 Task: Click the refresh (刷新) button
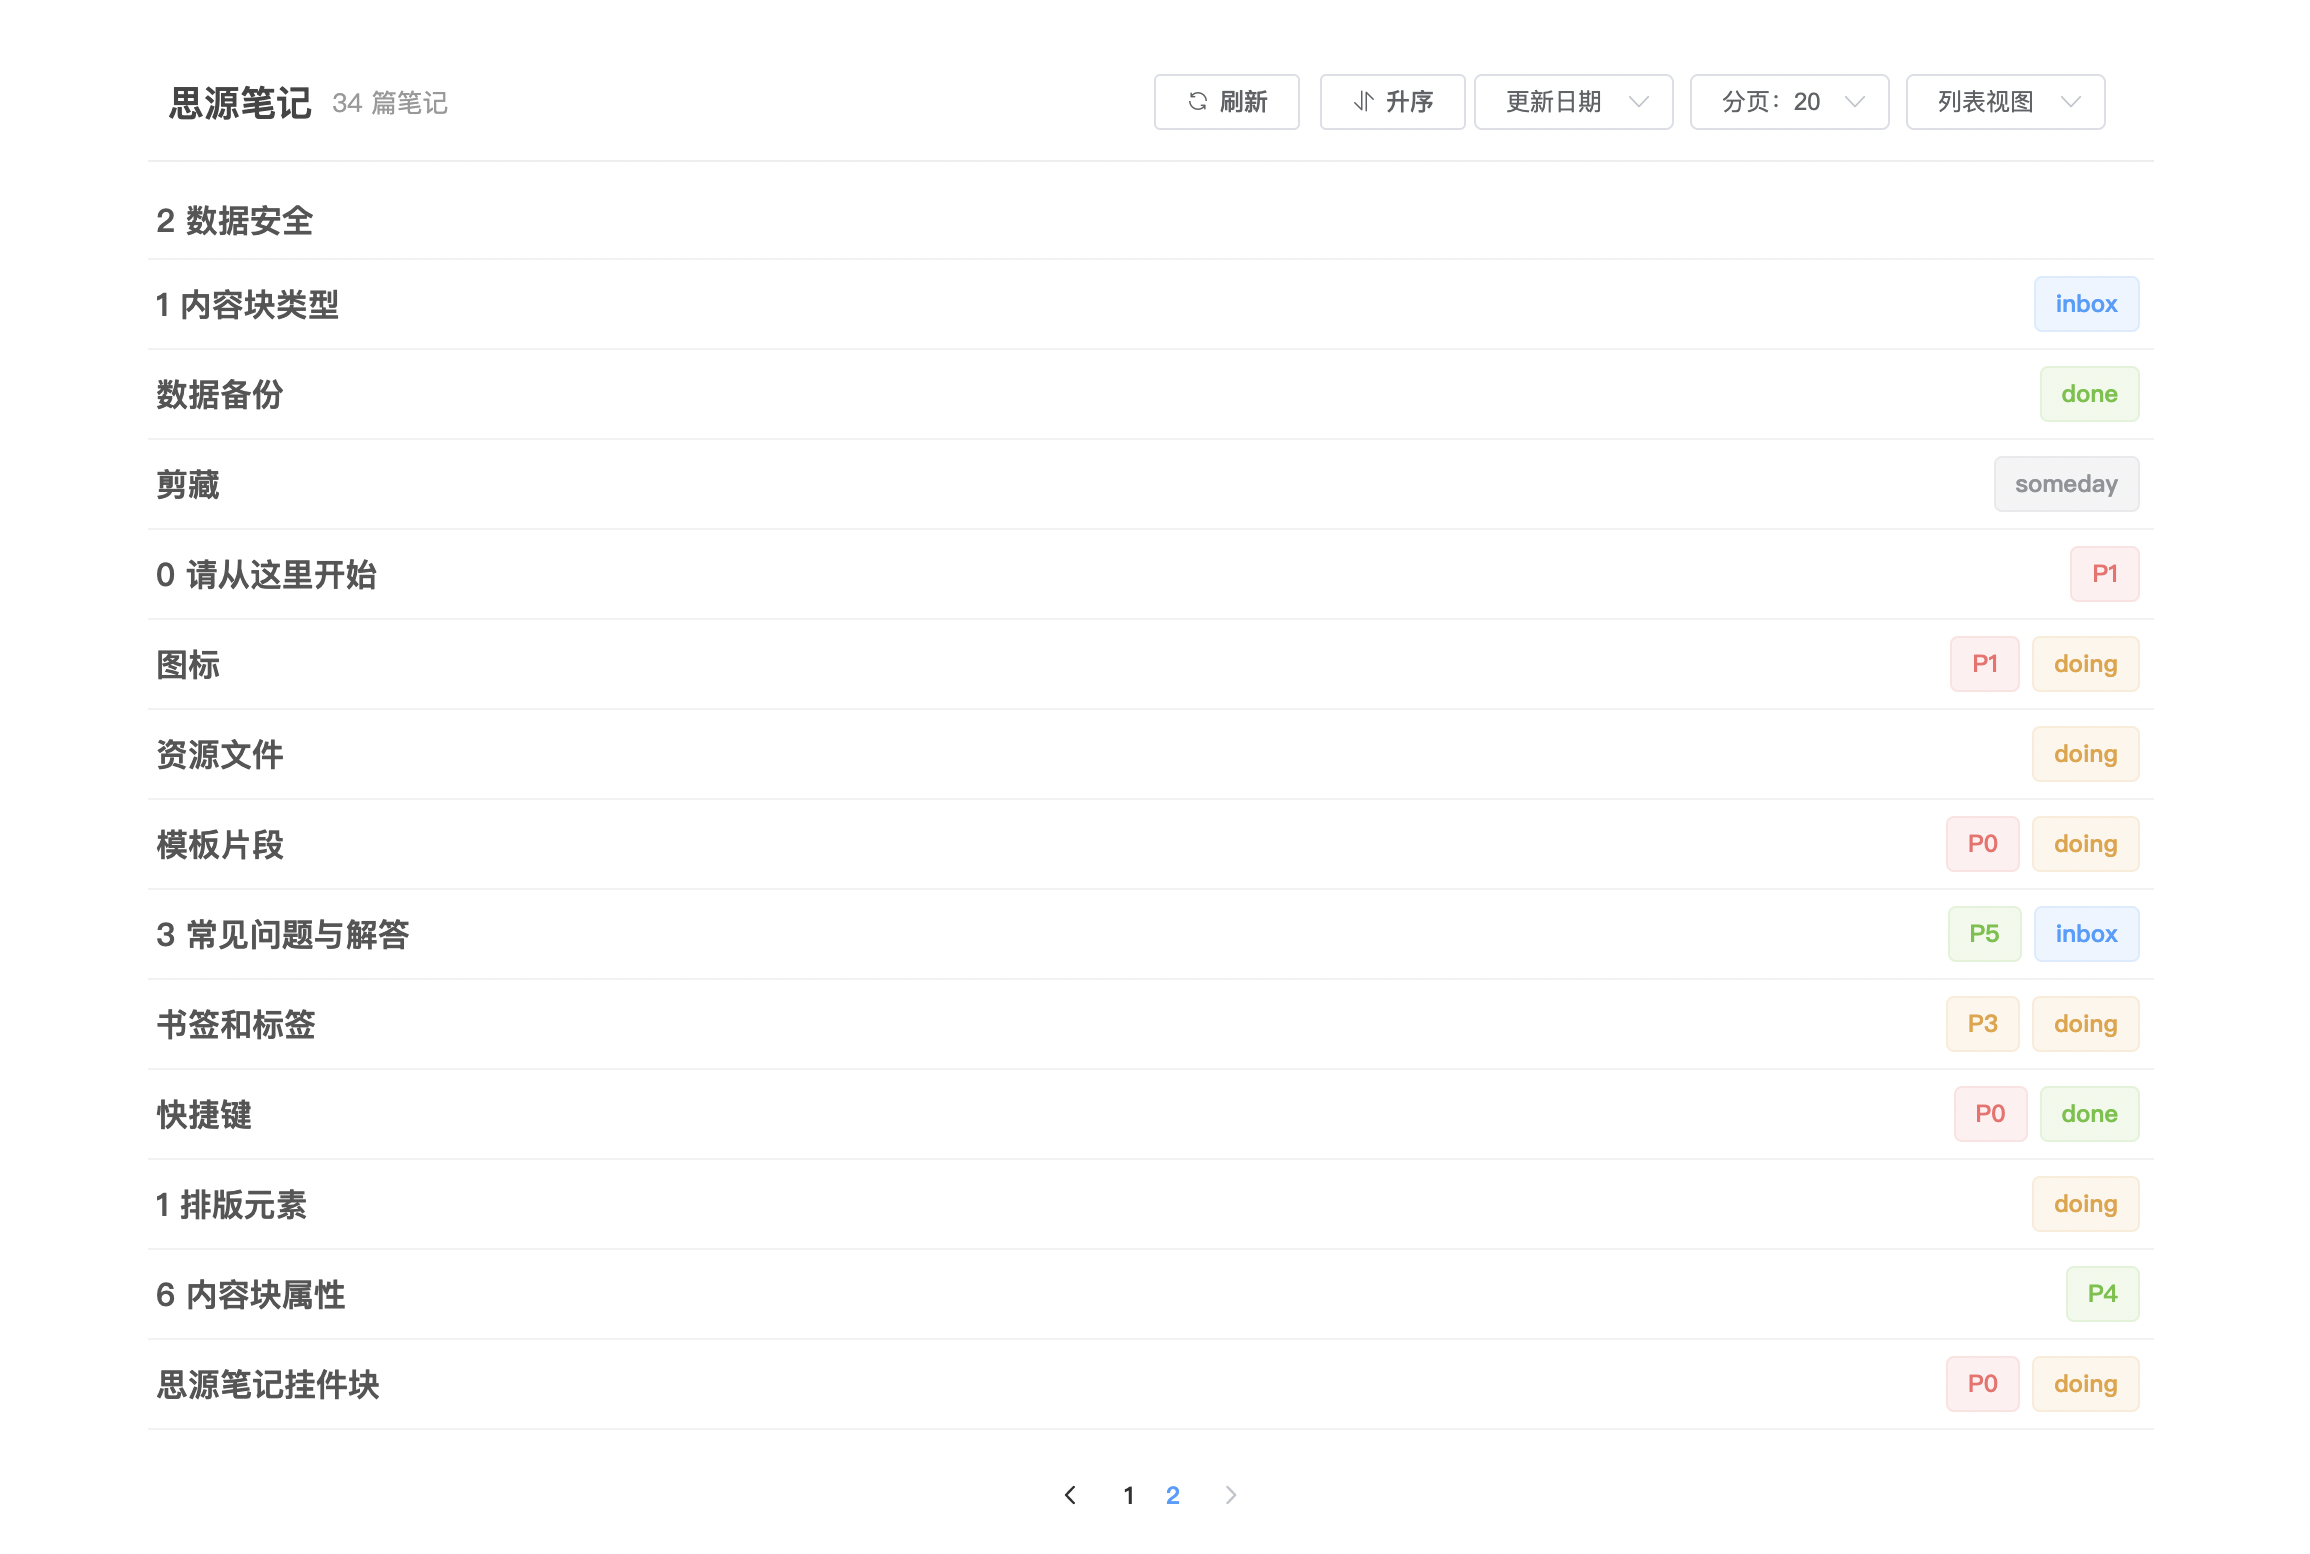point(1226,102)
